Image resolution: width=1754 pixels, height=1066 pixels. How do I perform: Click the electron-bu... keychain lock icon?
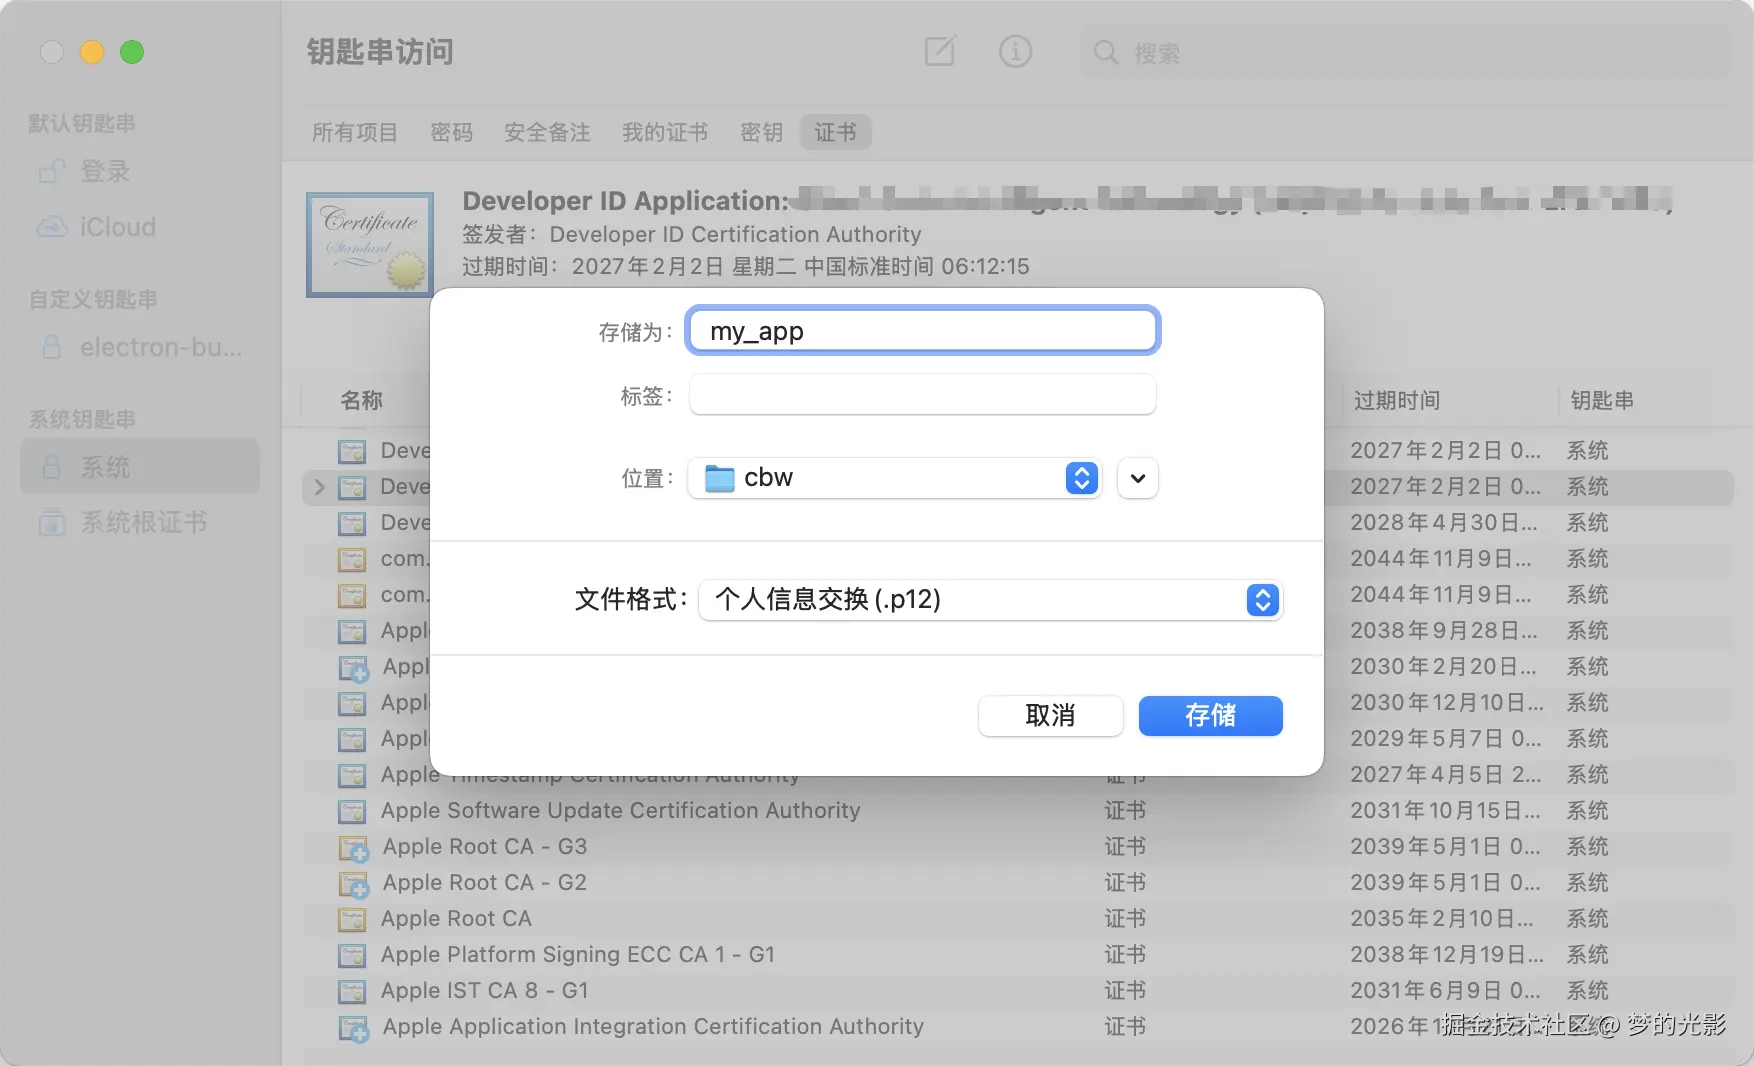52,347
